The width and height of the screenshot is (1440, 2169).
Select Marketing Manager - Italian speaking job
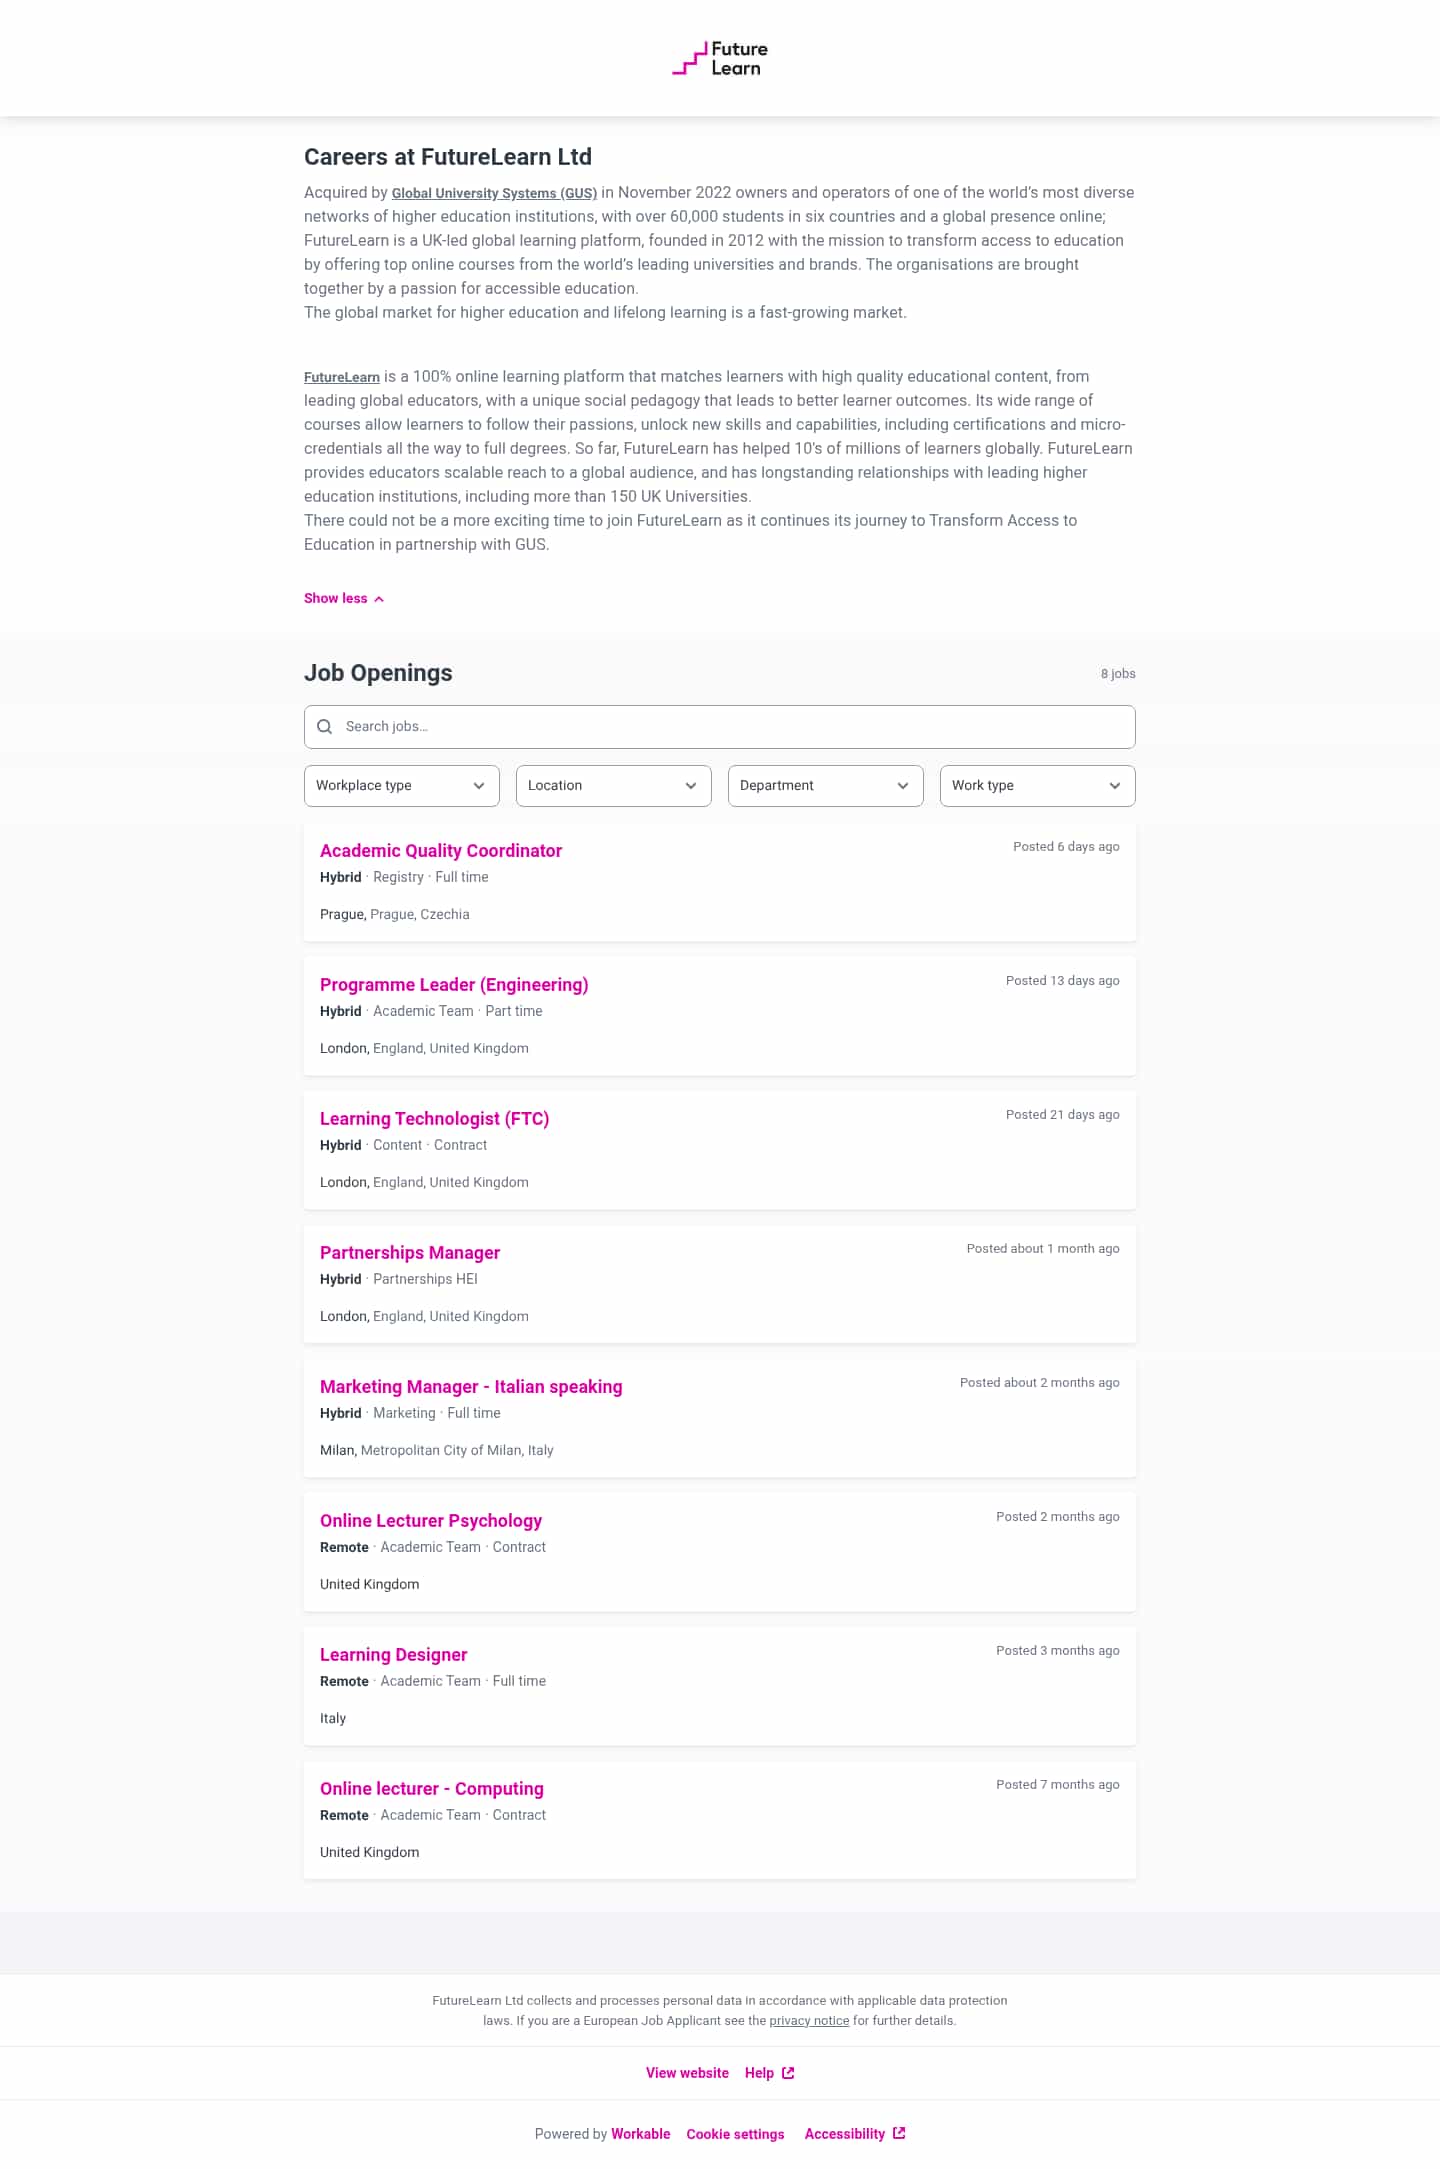(471, 1387)
